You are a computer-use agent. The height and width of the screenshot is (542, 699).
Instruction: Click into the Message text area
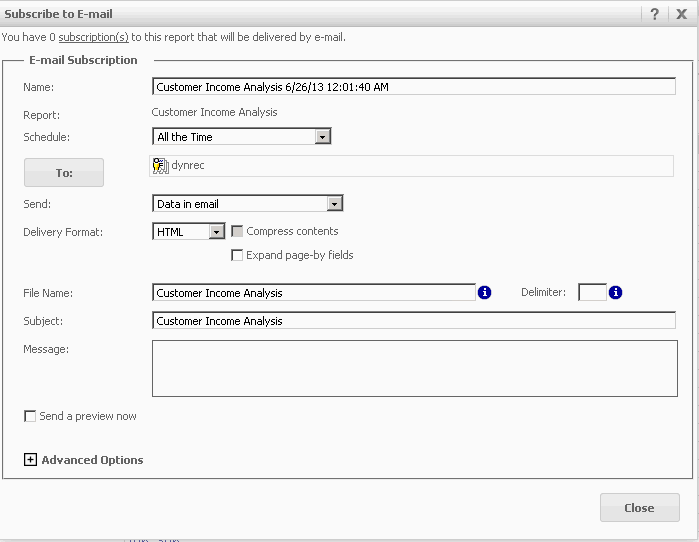(x=415, y=368)
